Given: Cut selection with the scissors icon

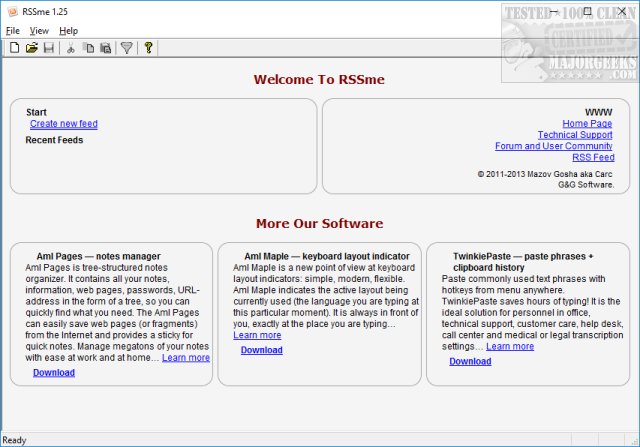Looking at the screenshot, I should click(71, 48).
